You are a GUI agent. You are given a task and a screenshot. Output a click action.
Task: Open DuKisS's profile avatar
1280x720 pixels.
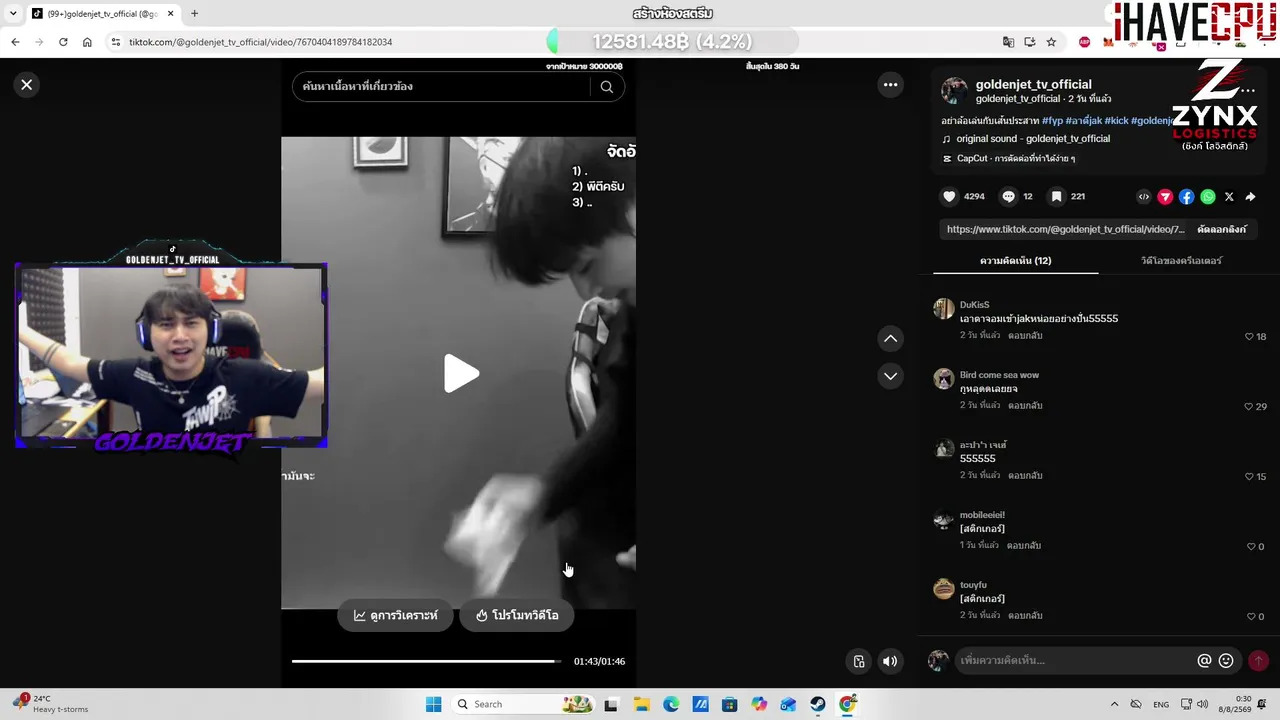(x=944, y=308)
